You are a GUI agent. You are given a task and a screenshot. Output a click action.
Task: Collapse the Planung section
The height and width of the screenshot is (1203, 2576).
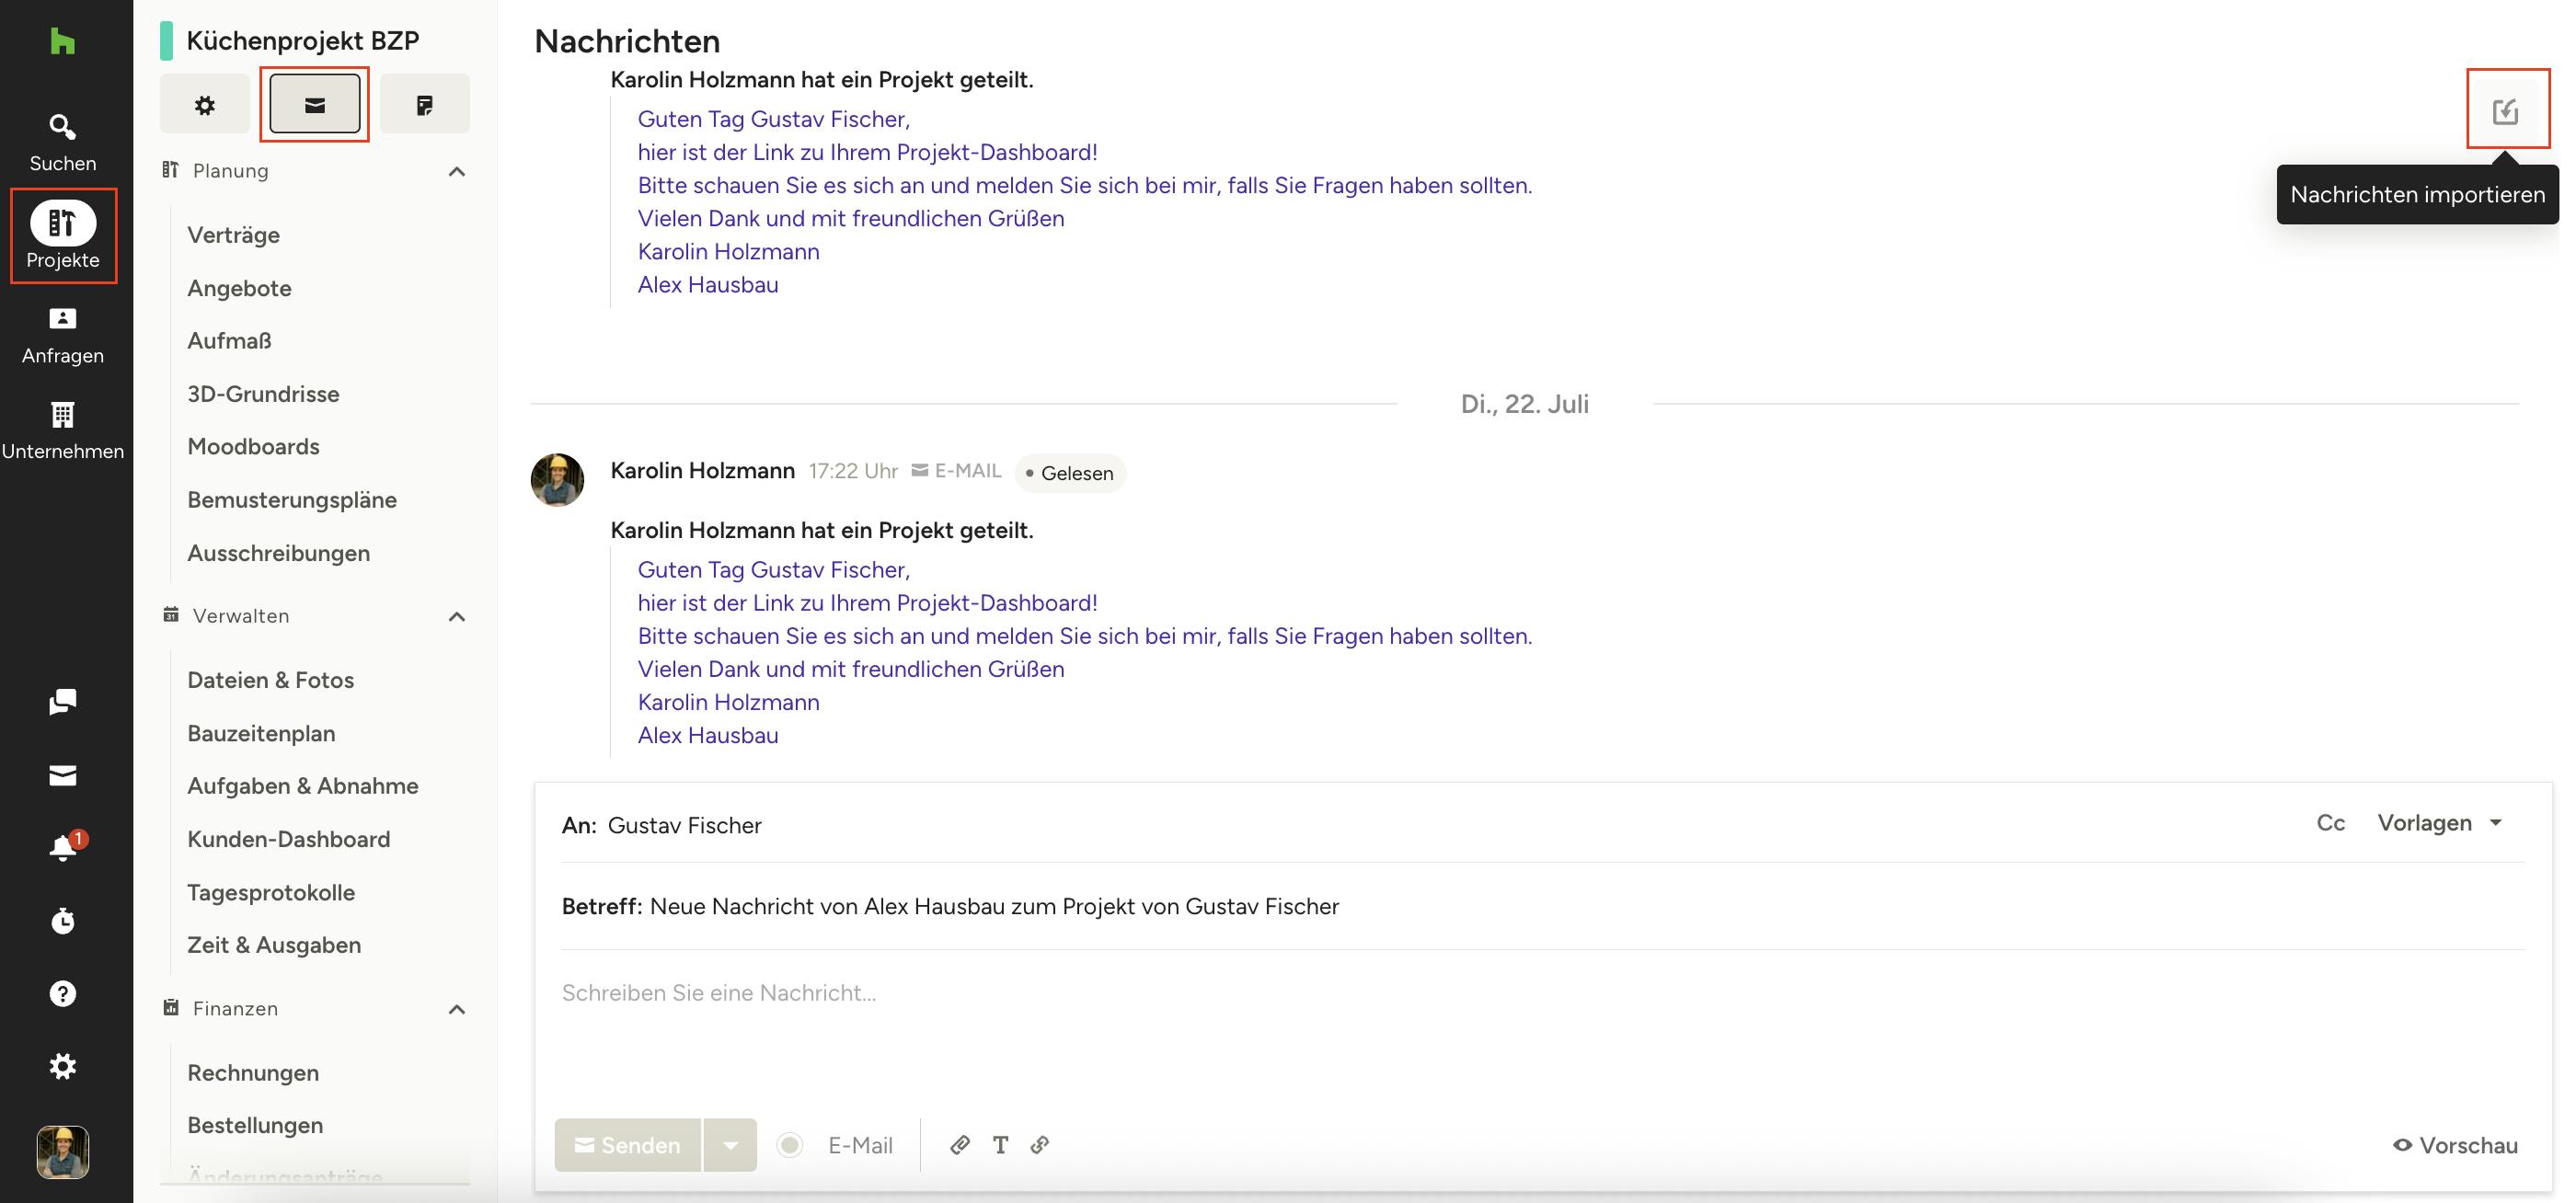[456, 171]
